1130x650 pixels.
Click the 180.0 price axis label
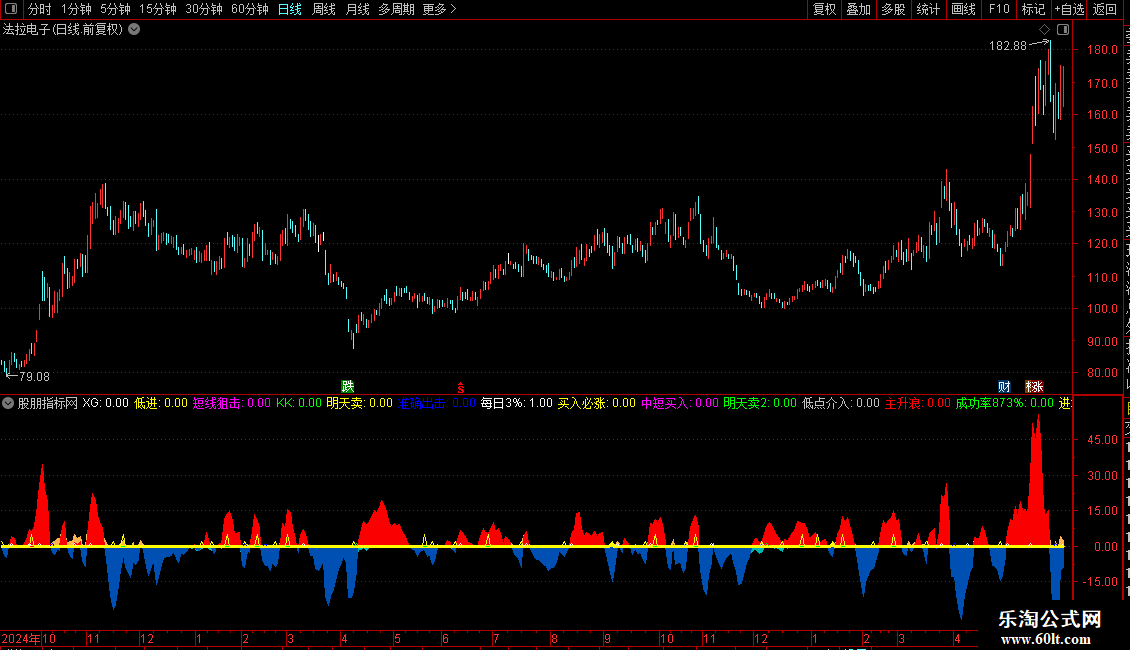pos(1103,50)
